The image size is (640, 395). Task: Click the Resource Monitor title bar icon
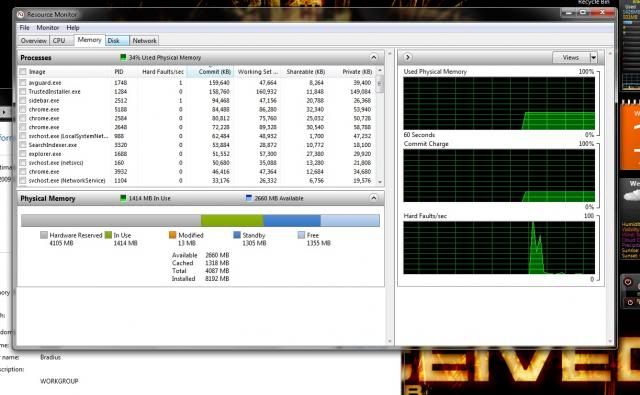click(21, 14)
